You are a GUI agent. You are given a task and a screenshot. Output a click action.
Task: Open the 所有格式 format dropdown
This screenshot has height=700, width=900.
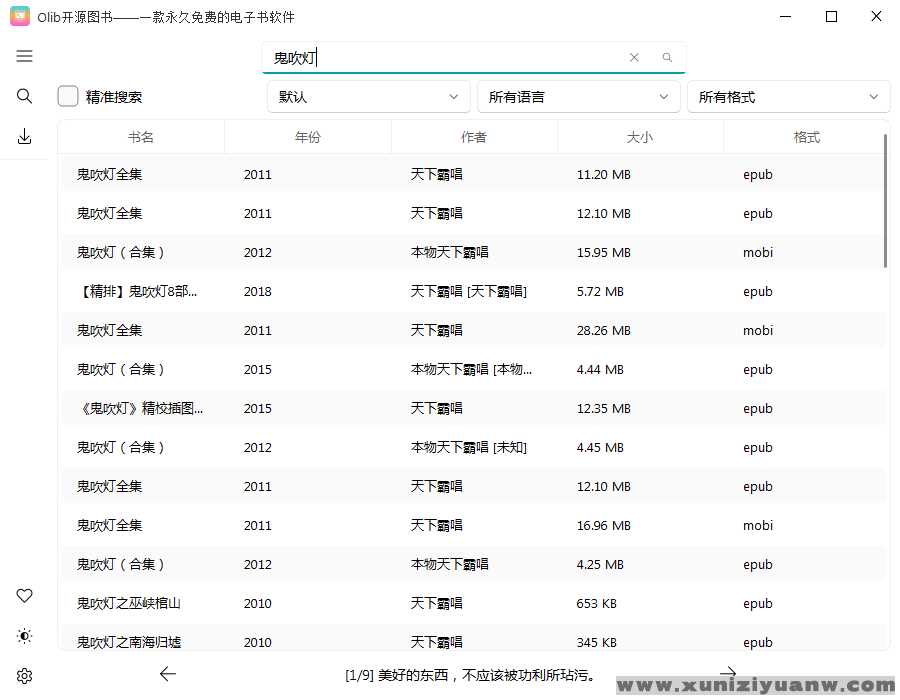pyautogui.click(x=788, y=97)
